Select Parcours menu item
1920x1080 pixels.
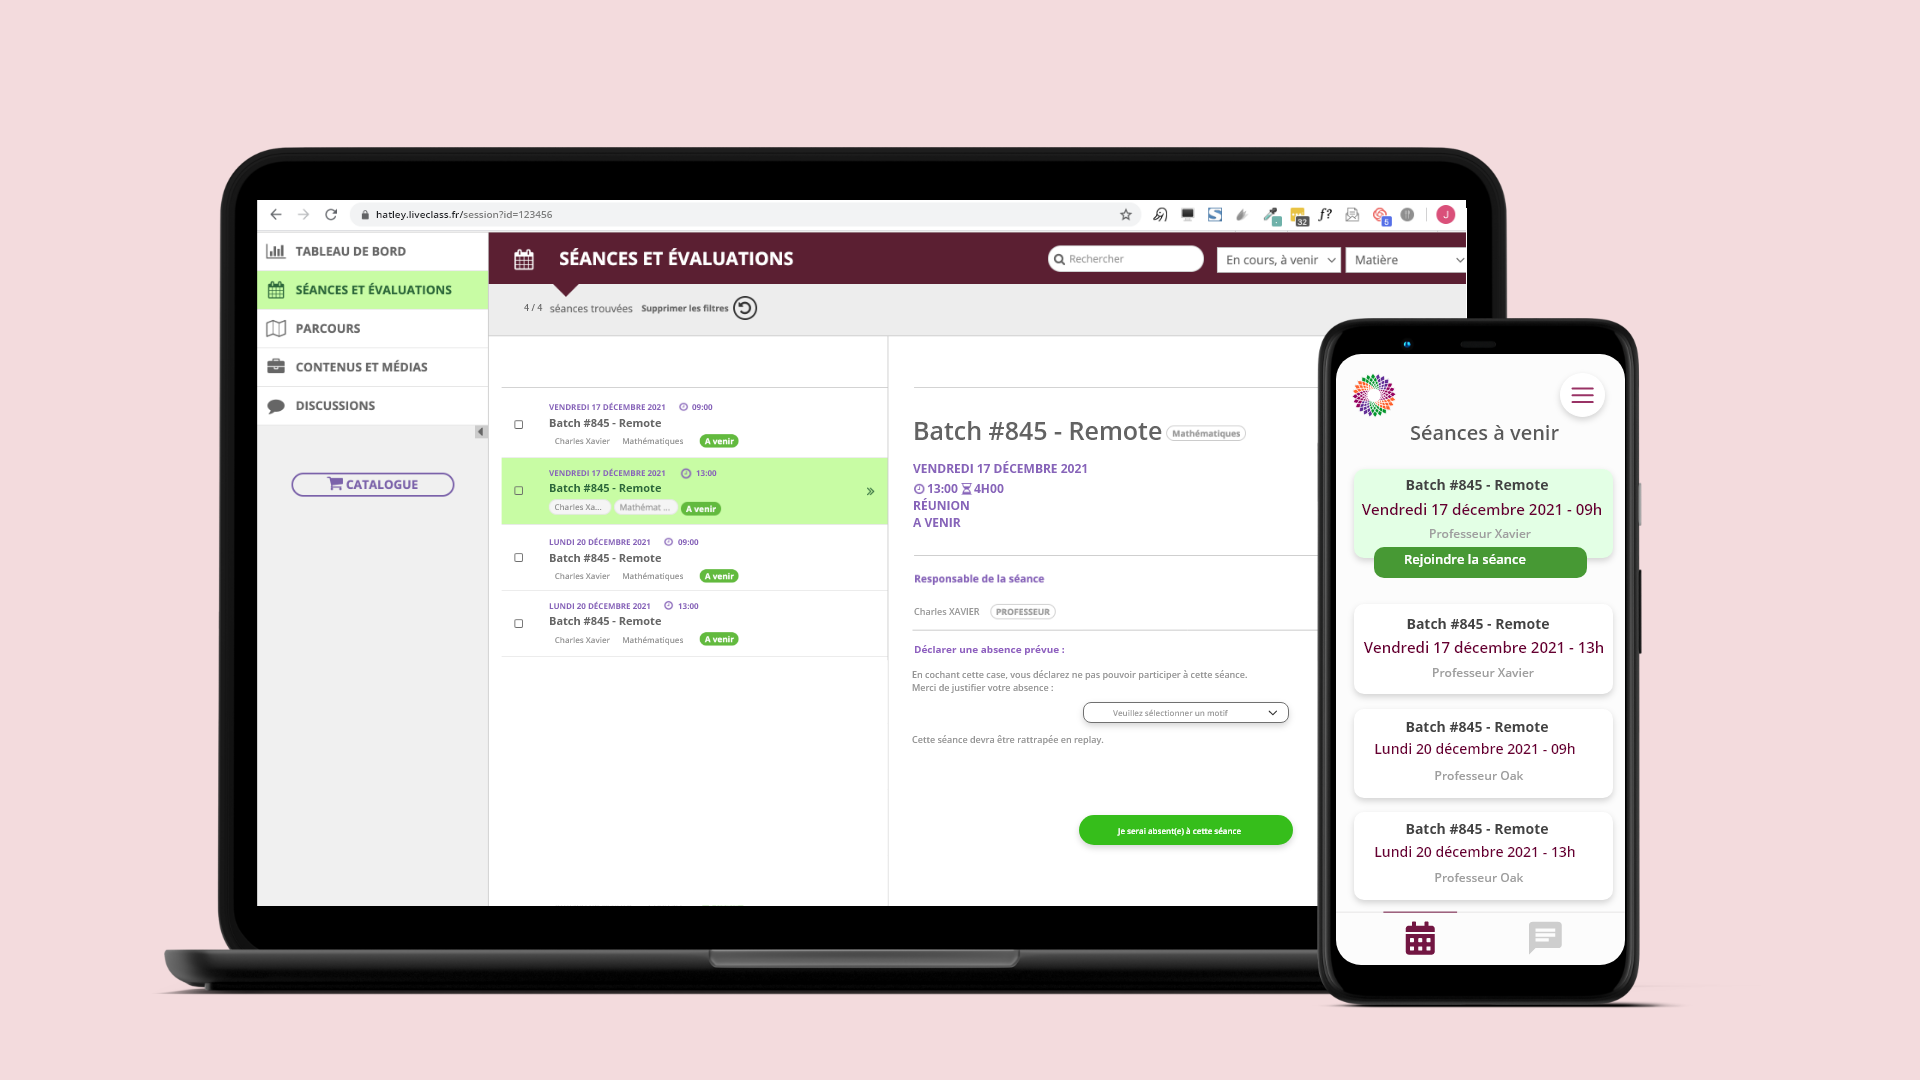(x=372, y=327)
